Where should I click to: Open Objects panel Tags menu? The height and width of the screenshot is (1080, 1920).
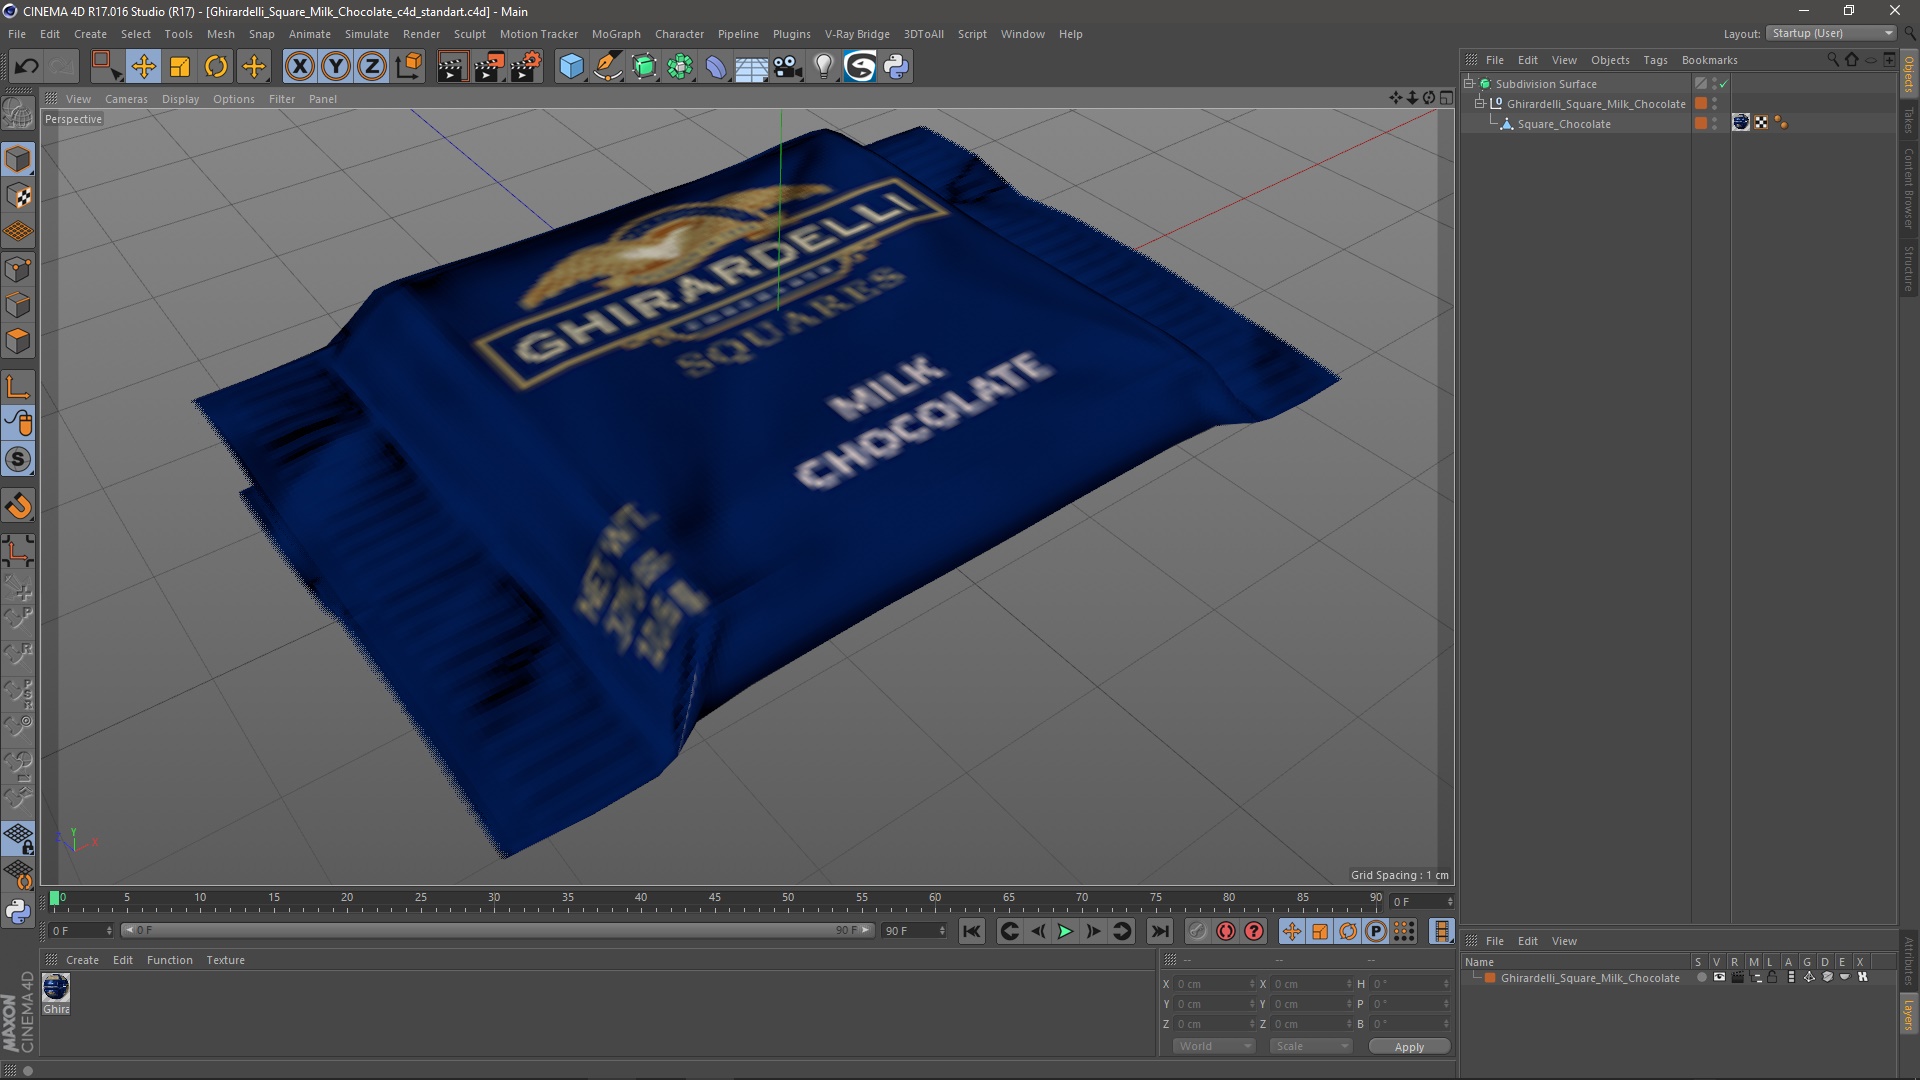[1655, 60]
